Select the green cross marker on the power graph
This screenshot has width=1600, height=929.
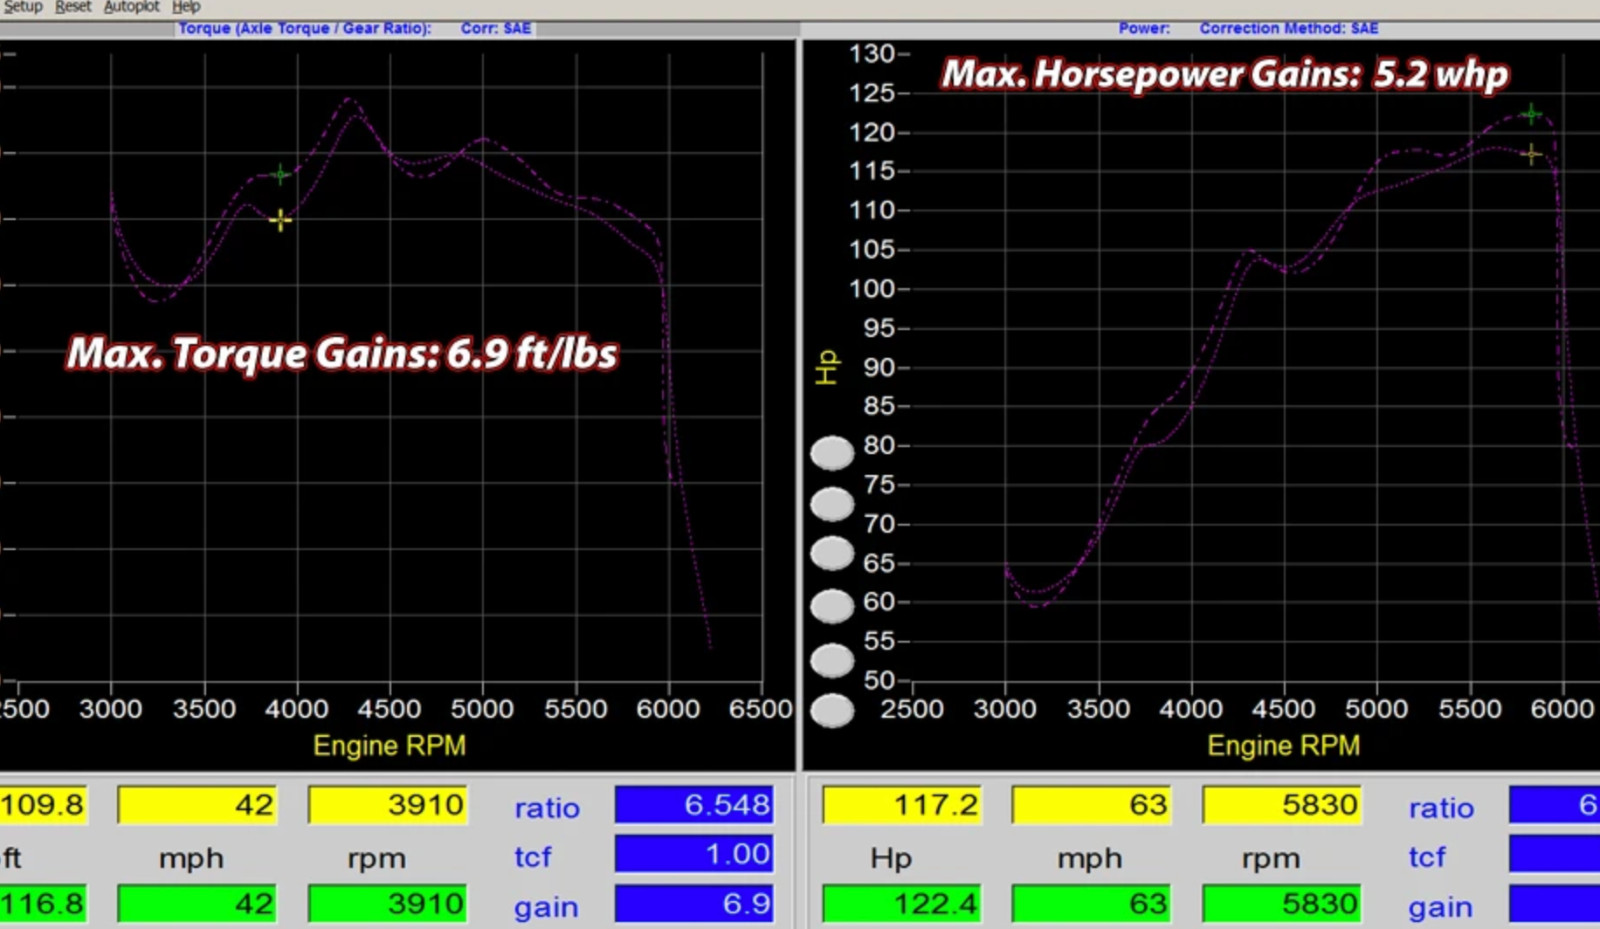(1531, 114)
